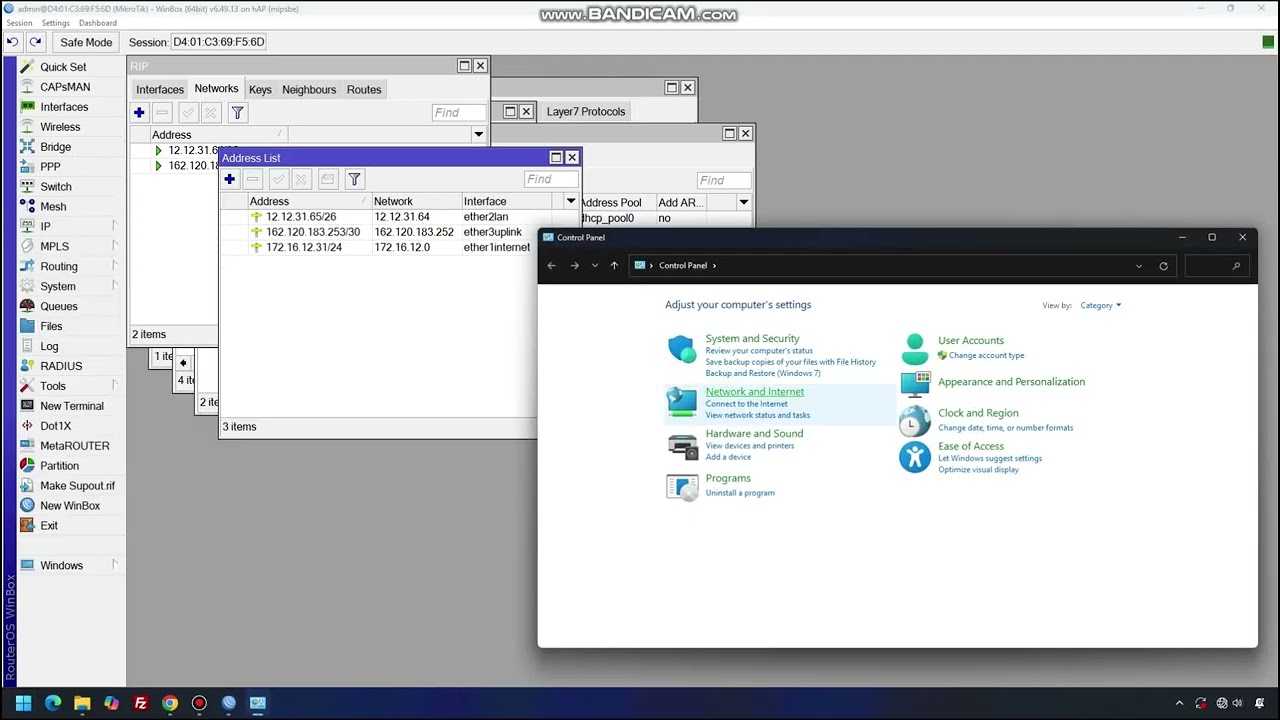Viewport: 1280px width, 720px height.
Task: Open CAPsMAN from the sidebar
Action: pos(65,87)
